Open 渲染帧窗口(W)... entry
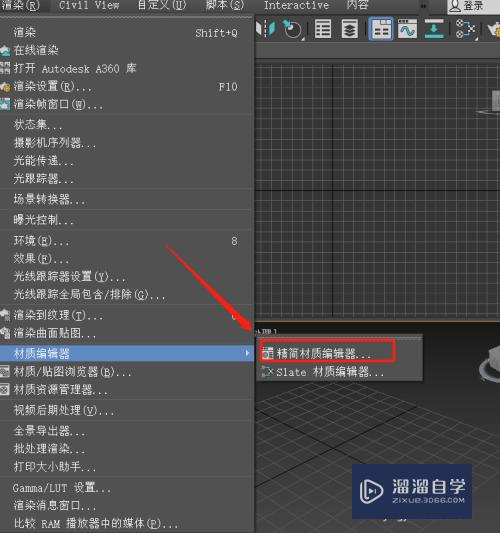Image resolution: width=500 pixels, height=533 pixels. pyautogui.click(x=126, y=105)
